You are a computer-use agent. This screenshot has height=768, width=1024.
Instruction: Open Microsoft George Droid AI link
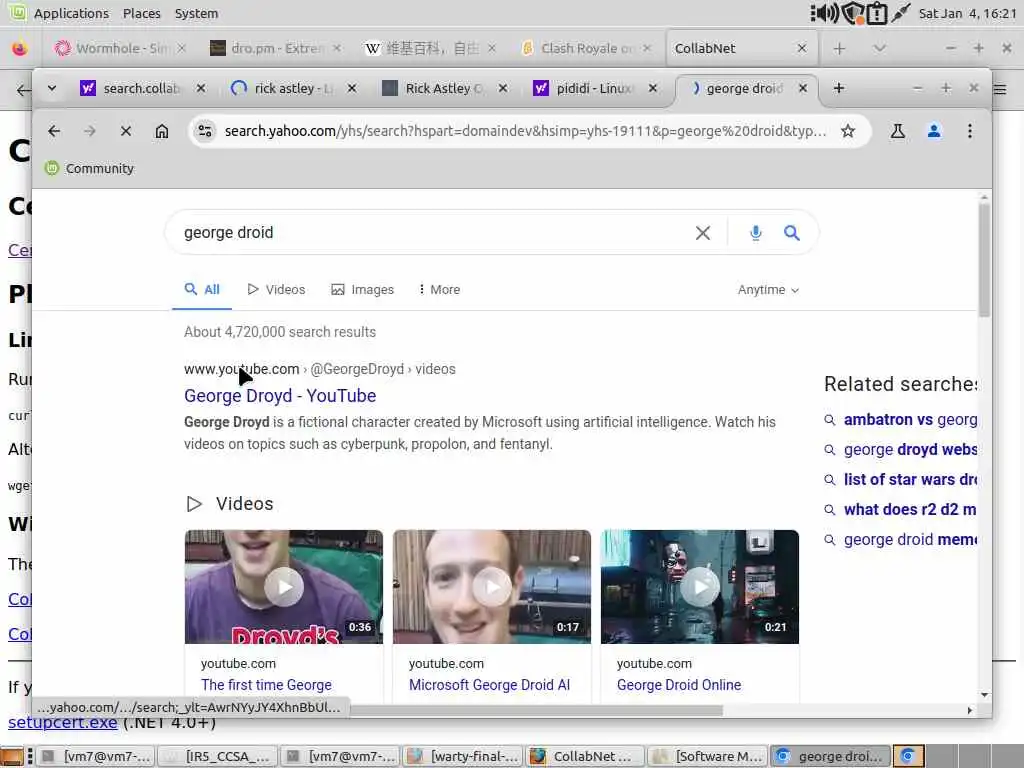489,685
